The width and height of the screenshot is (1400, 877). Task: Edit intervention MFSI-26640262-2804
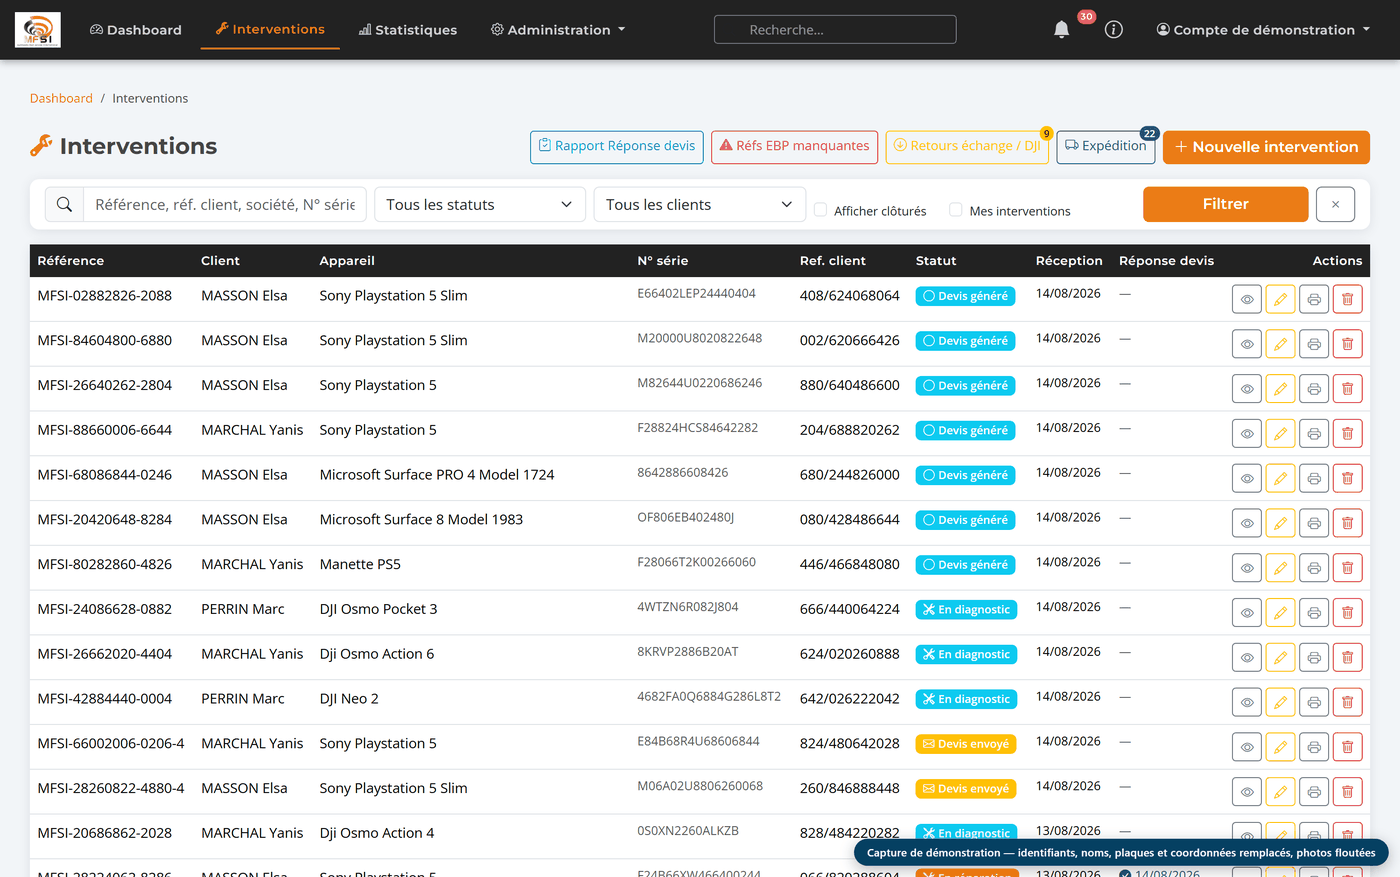(x=1280, y=389)
